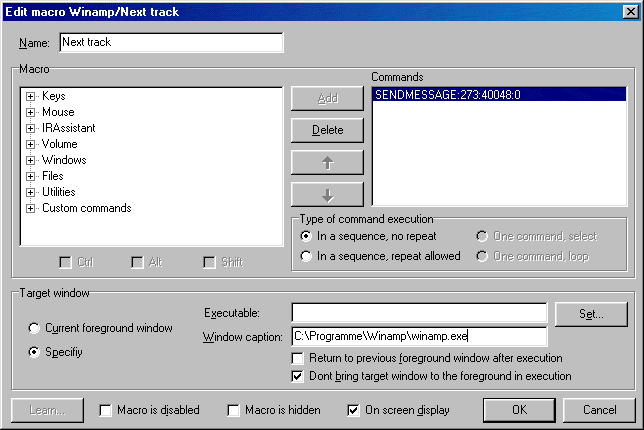Focus the Name input field
644x430 pixels.
(171, 43)
